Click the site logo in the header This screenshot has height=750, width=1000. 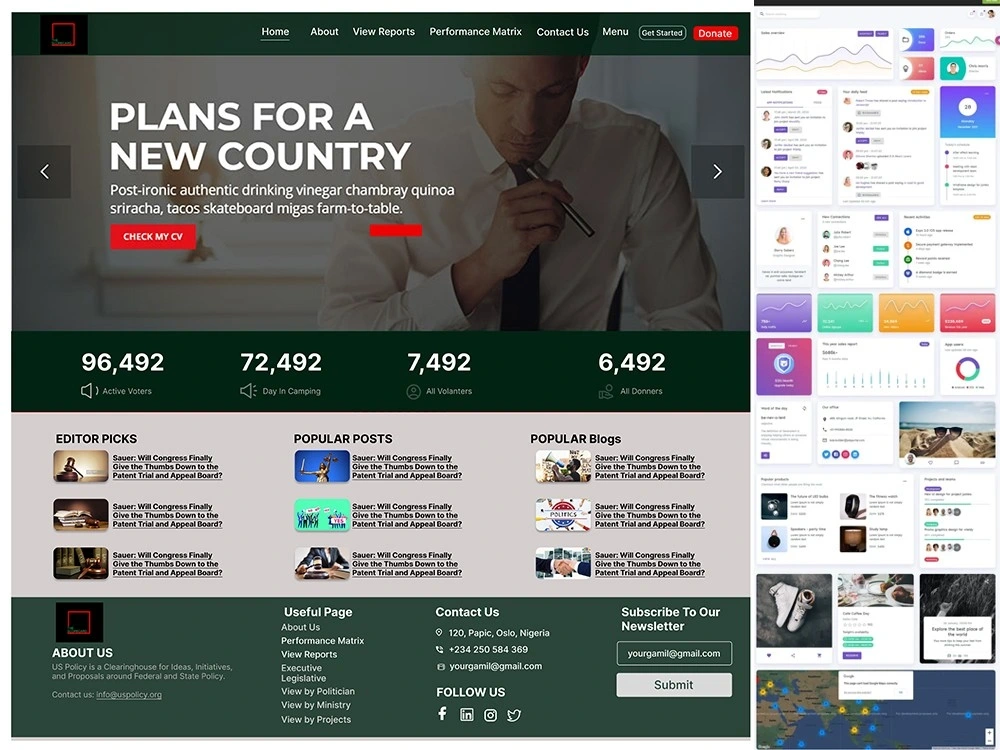[64, 34]
